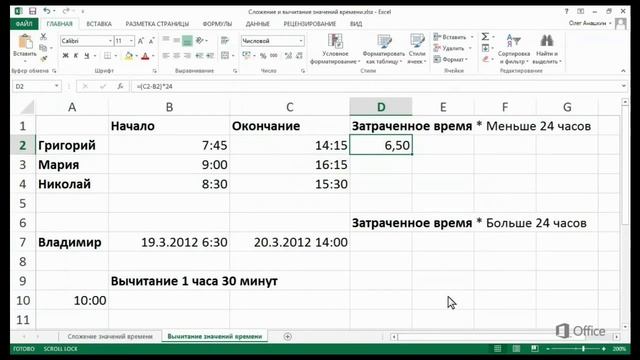
Task: Click the AutoSum sigma icon
Action: 485,37
